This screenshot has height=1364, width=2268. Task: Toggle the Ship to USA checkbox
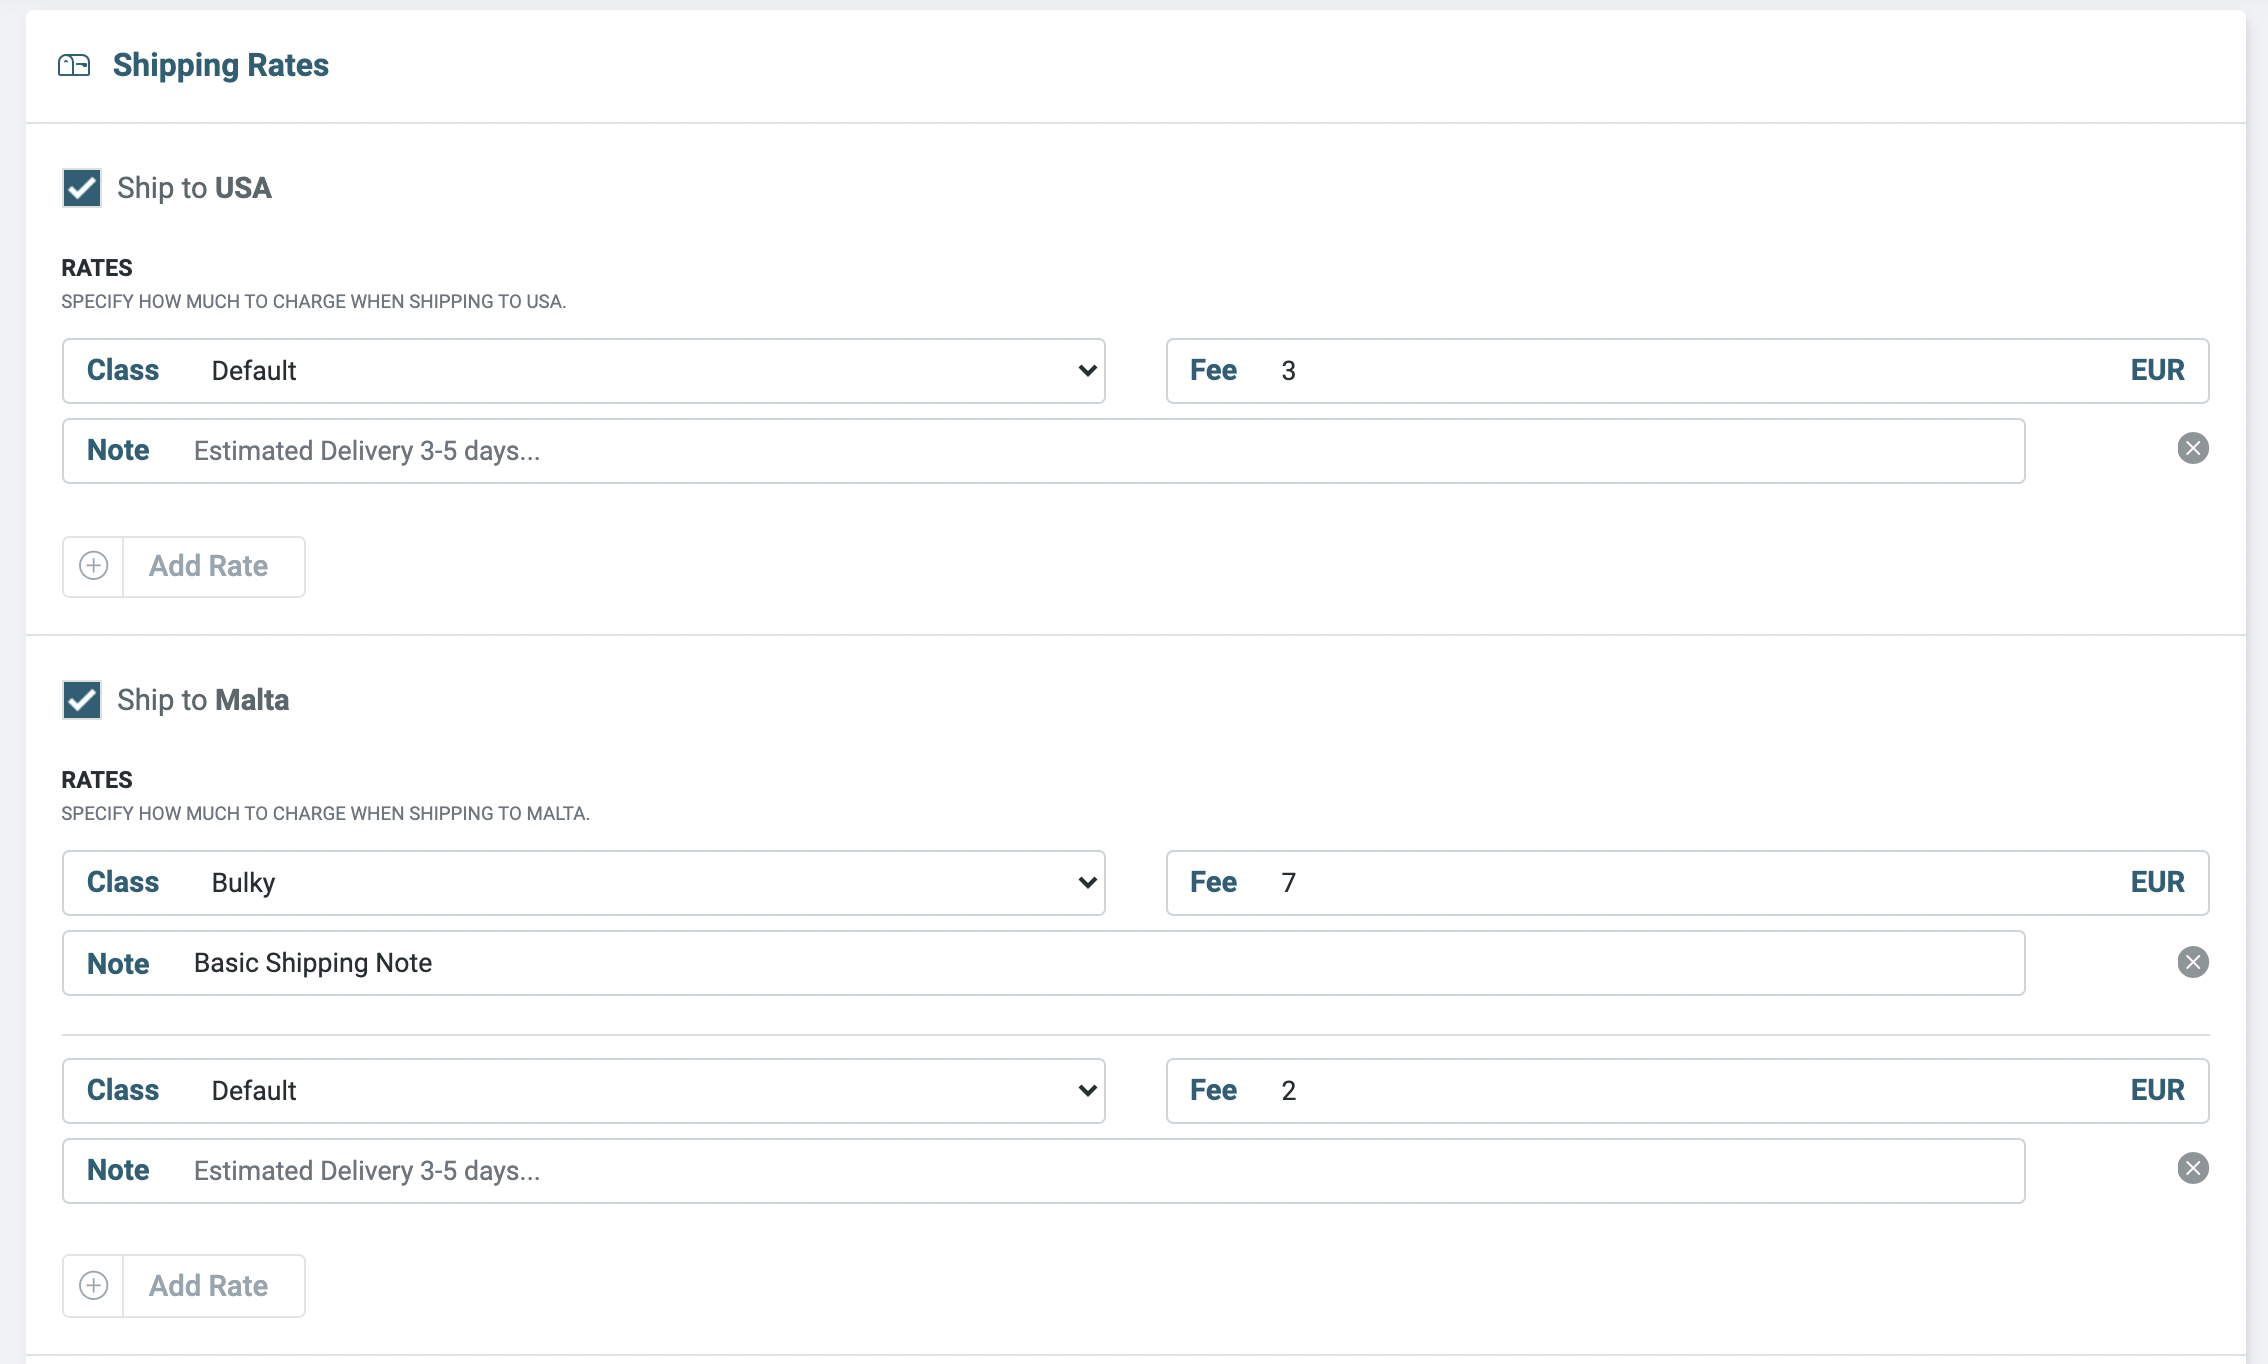click(79, 186)
